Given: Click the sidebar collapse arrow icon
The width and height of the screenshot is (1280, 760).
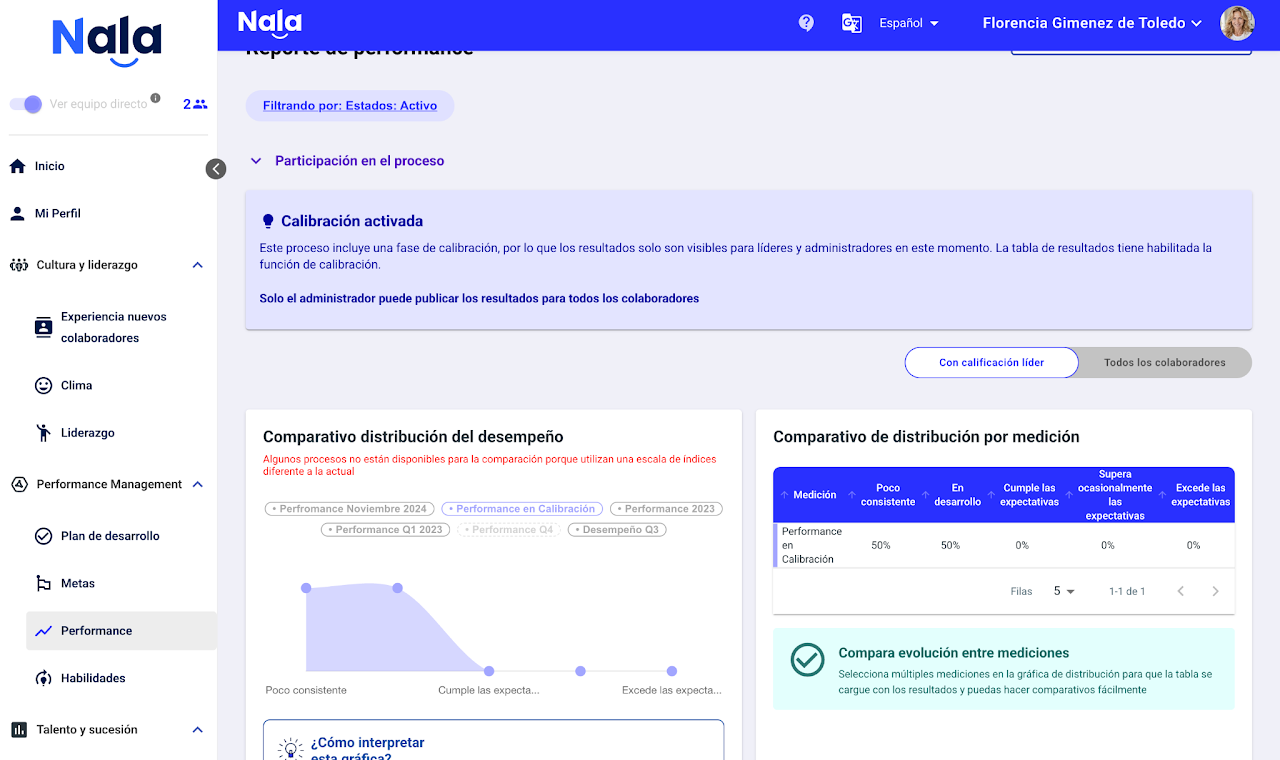Looking at the screenshot, I should 216,169.
